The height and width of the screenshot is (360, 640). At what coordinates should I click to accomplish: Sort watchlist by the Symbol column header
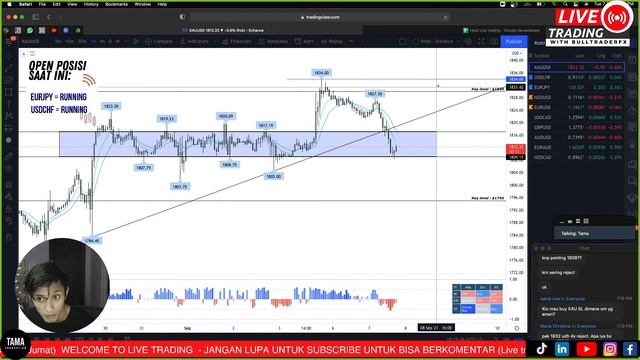[542, 56]
